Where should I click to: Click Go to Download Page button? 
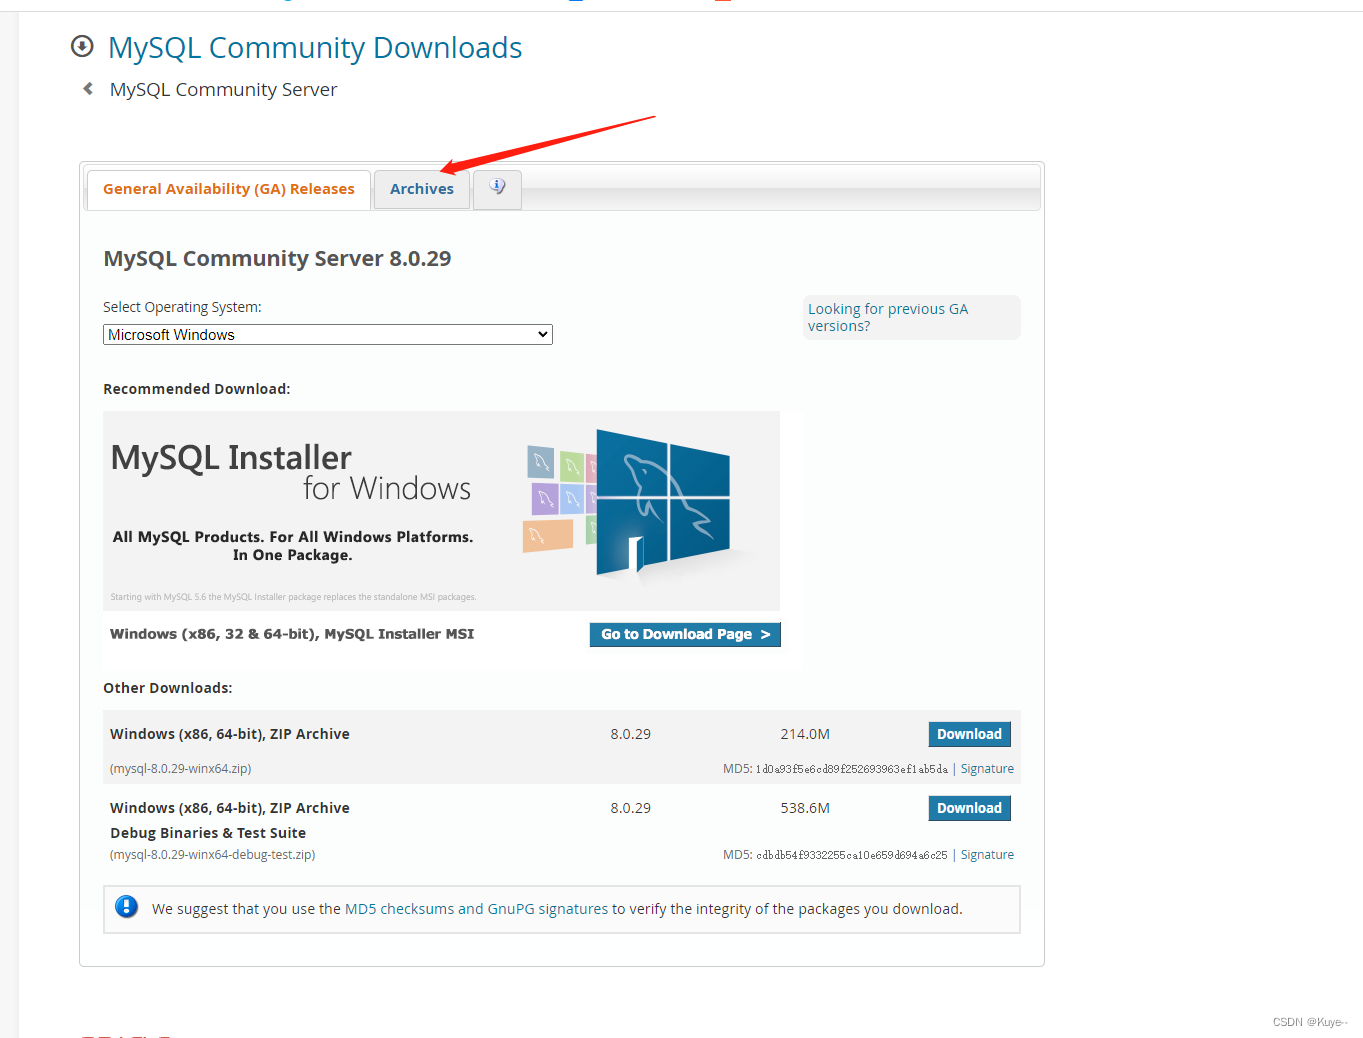[x=685, y=634]
